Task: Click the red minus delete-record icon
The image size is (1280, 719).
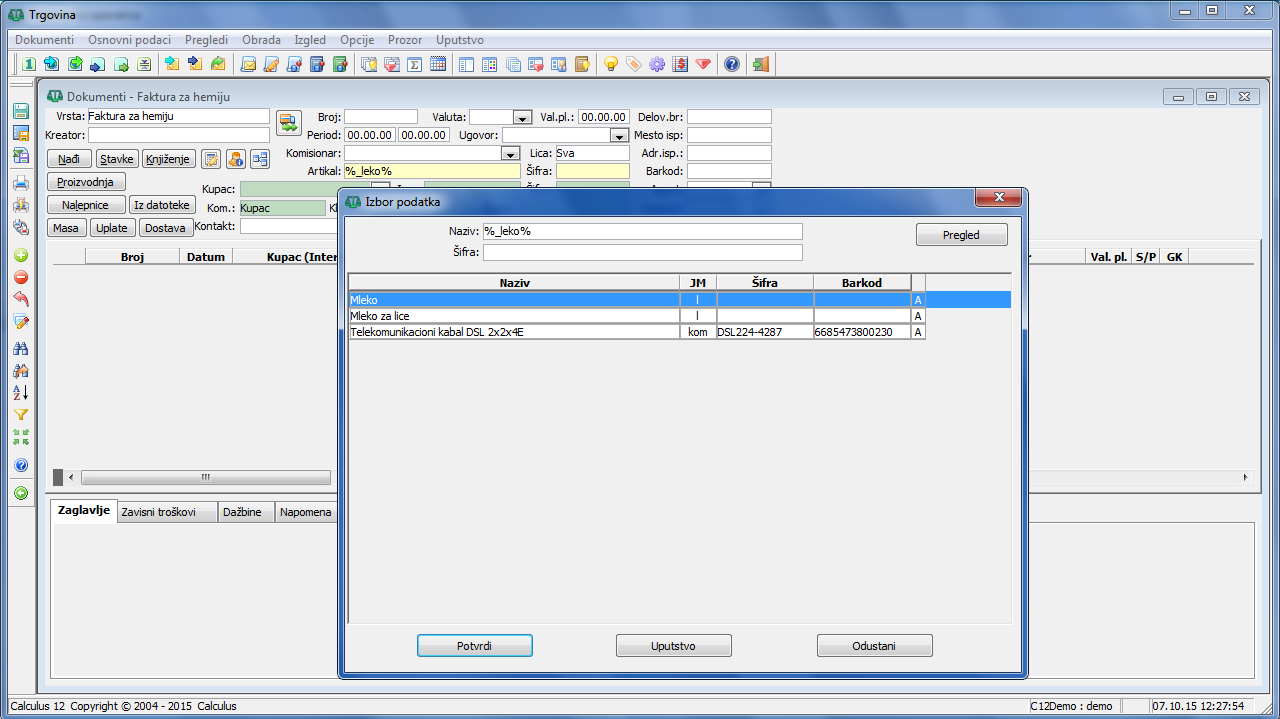Action: (20, 277)
